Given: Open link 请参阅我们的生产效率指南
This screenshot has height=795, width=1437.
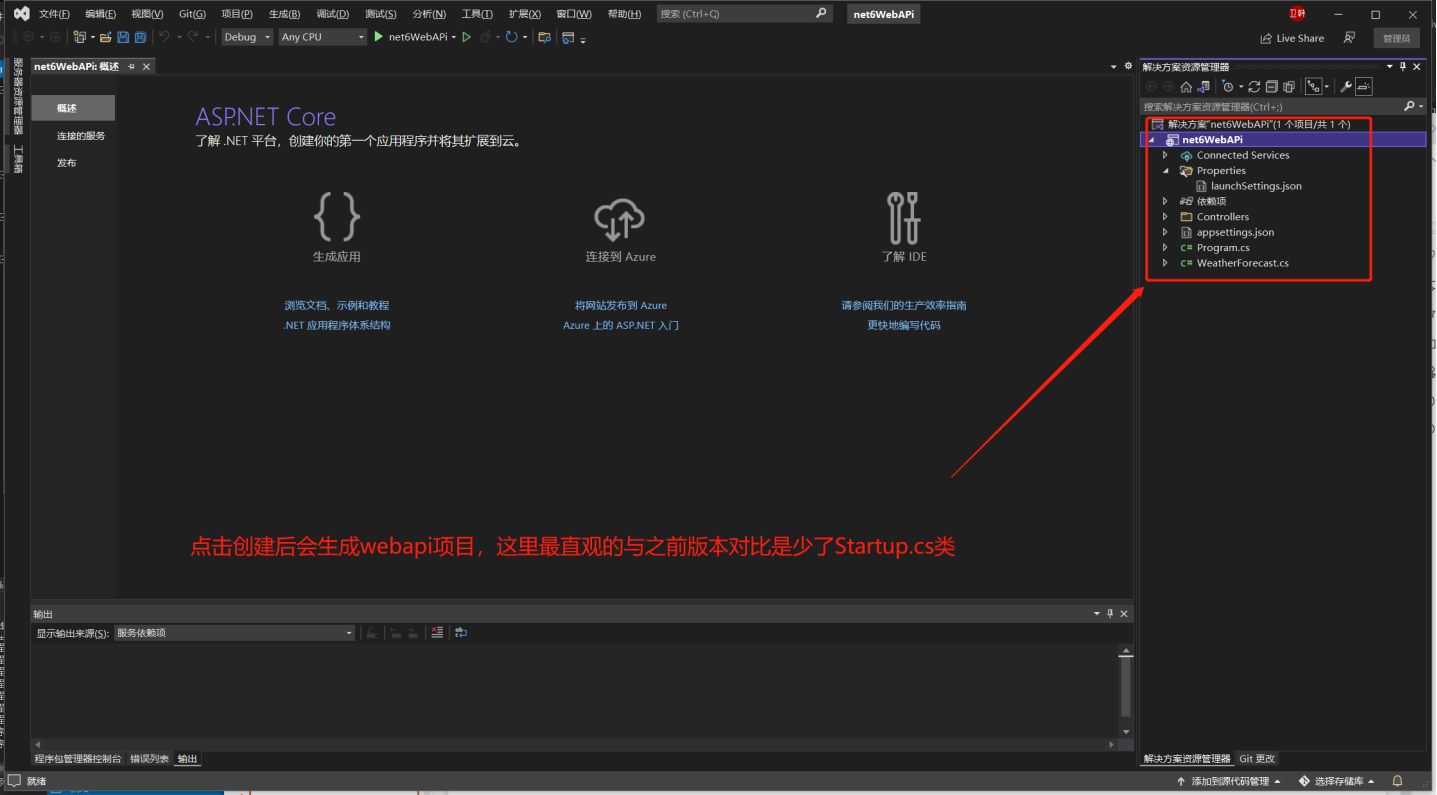Looking at the screenshot, I should 904,305.
